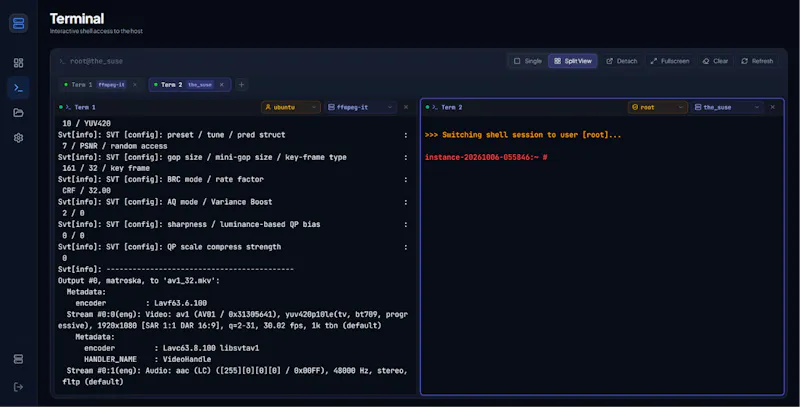The width and height of the screenshot is (800, 407).
Task: Open the servers icon near sidebar bottom
Action: 18,359
